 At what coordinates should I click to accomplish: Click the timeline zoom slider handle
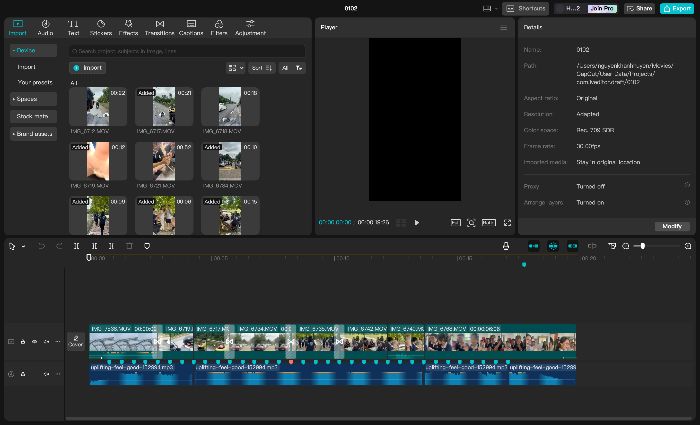pyautogui.click(x=642, y=246)
